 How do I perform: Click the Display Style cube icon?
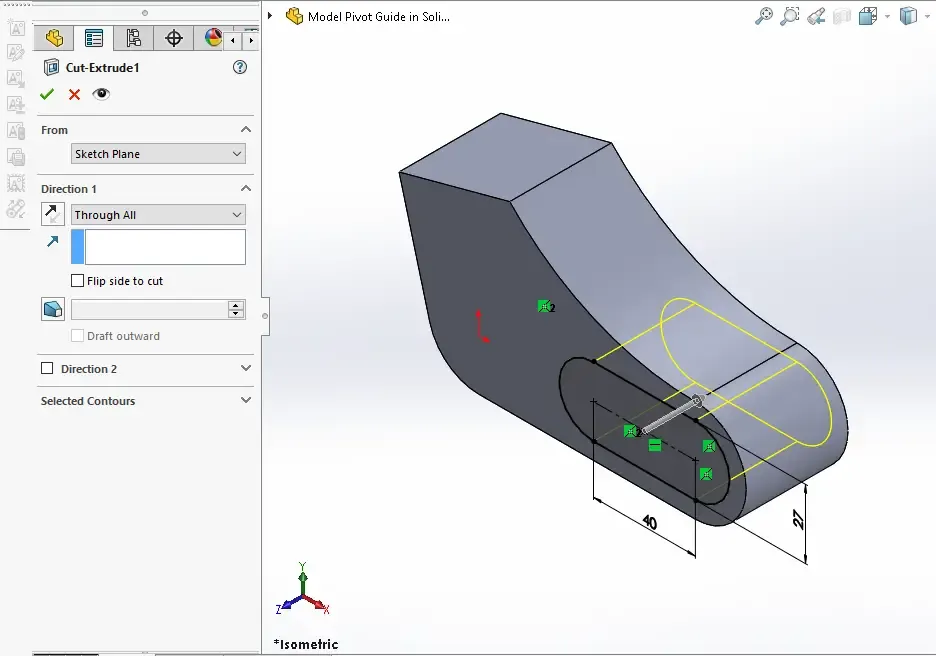click(x=908, y=16)
